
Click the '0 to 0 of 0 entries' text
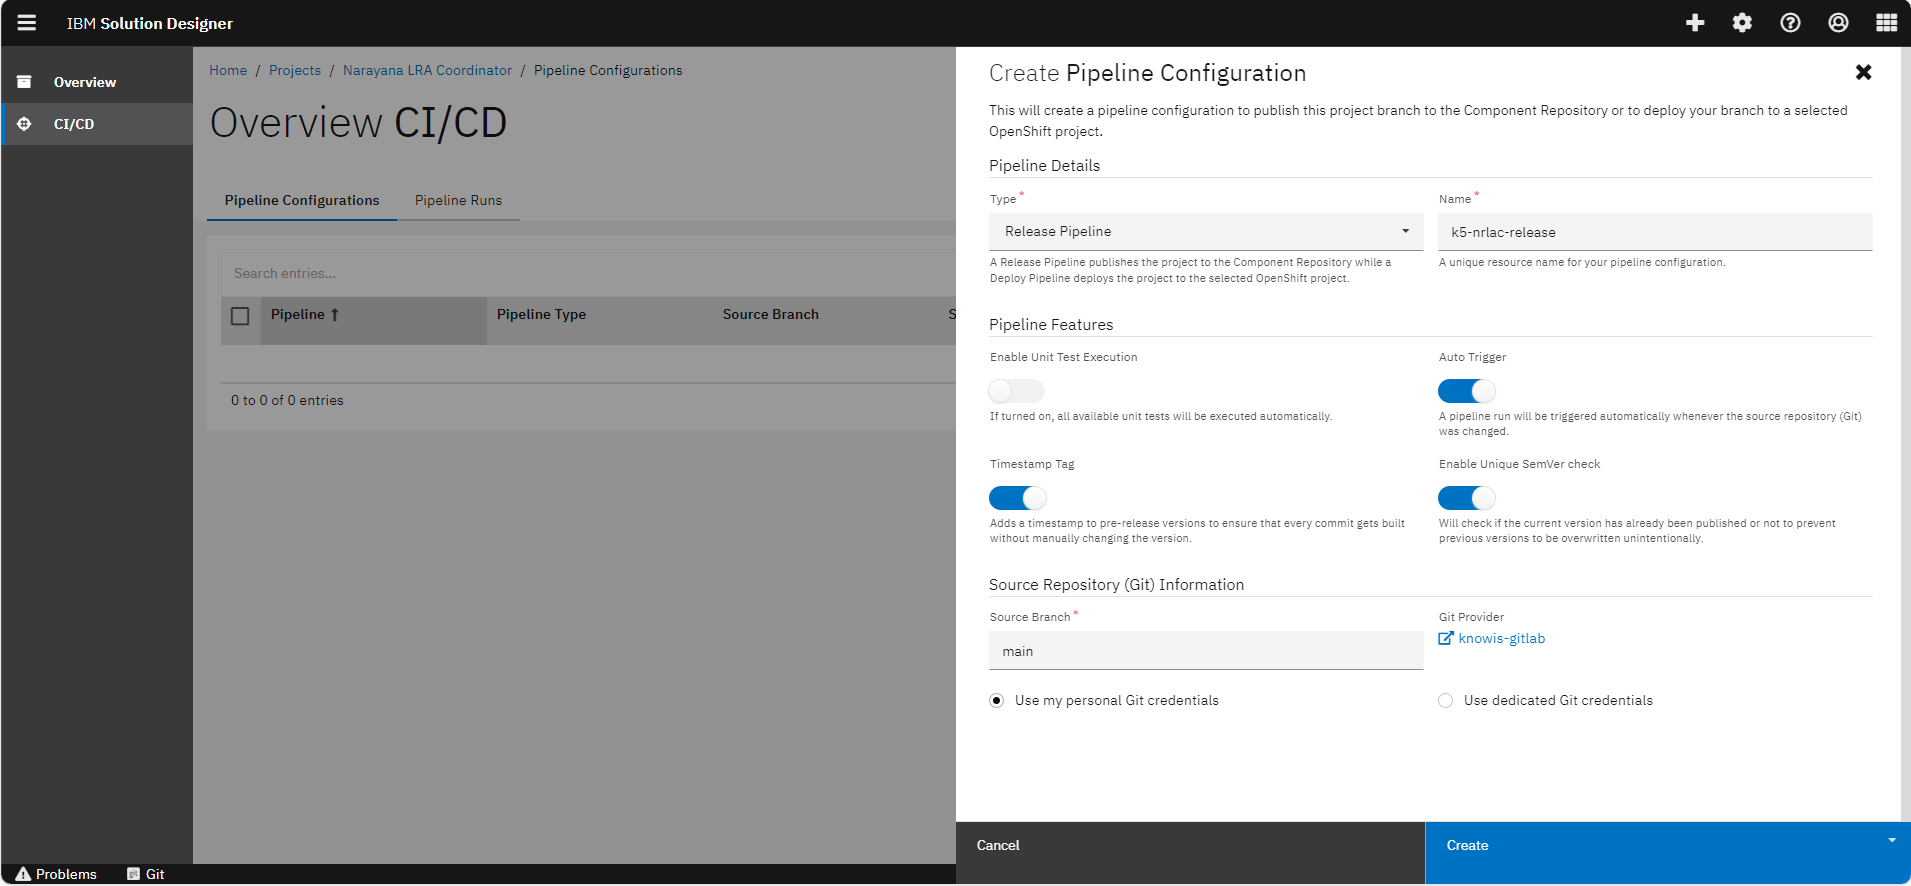tap(287, 400)
